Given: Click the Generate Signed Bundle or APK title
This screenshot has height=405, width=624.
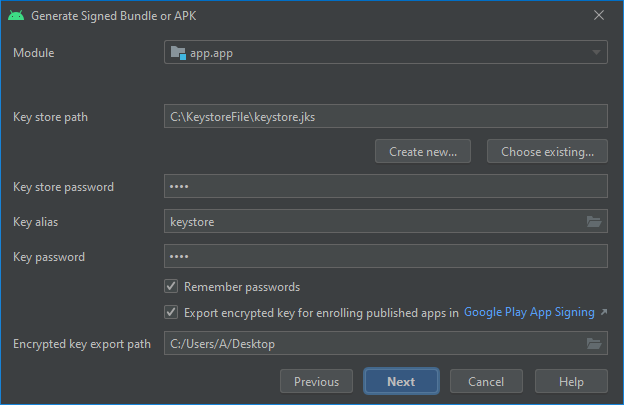Looking at the screenshot, I should point(114,16).
